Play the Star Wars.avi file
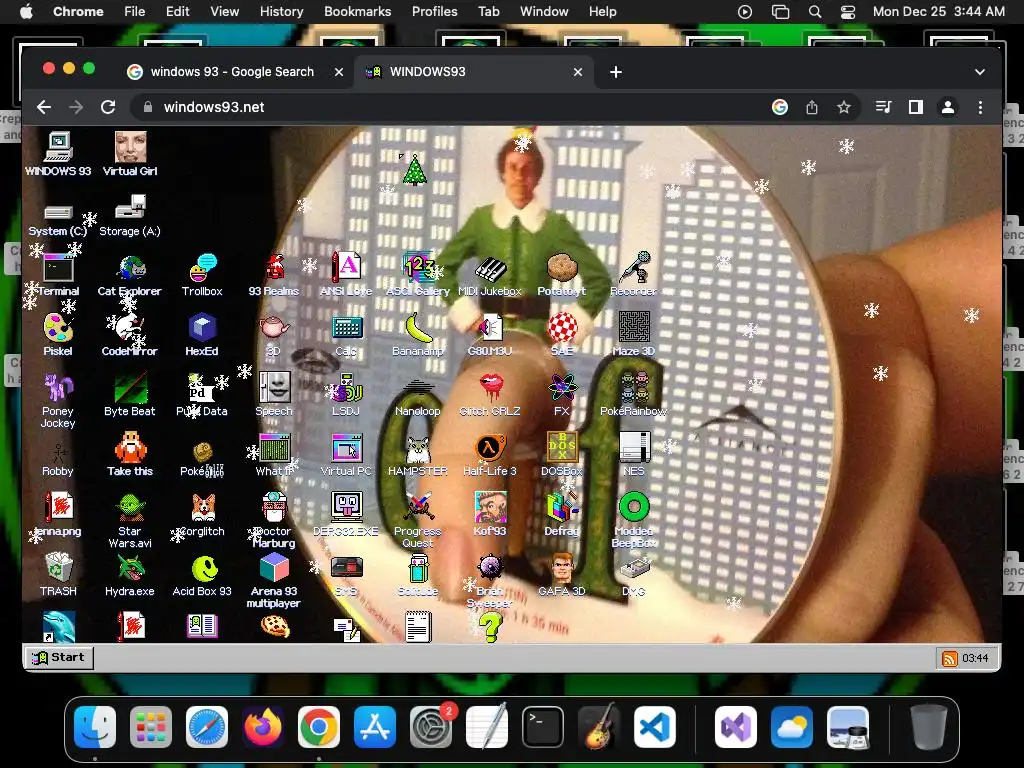Image resolution: width=1024 pixels, height=768 pixels. click(130, 520)
